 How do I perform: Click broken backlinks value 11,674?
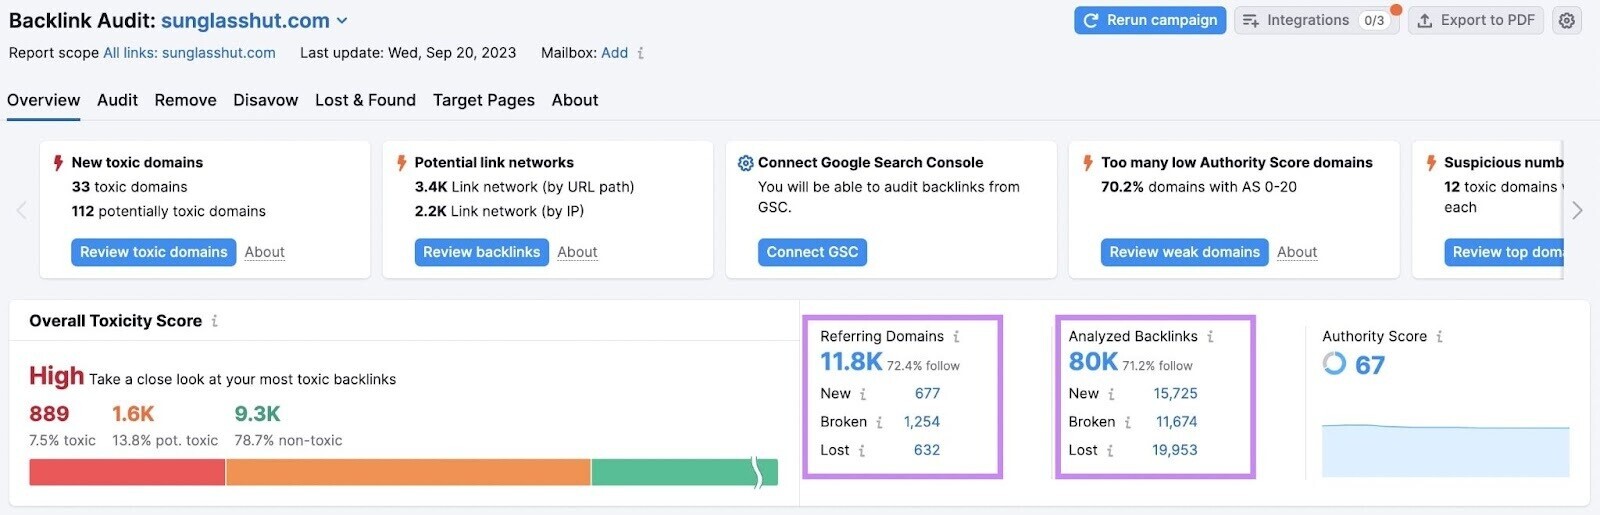click(1176, 422)
